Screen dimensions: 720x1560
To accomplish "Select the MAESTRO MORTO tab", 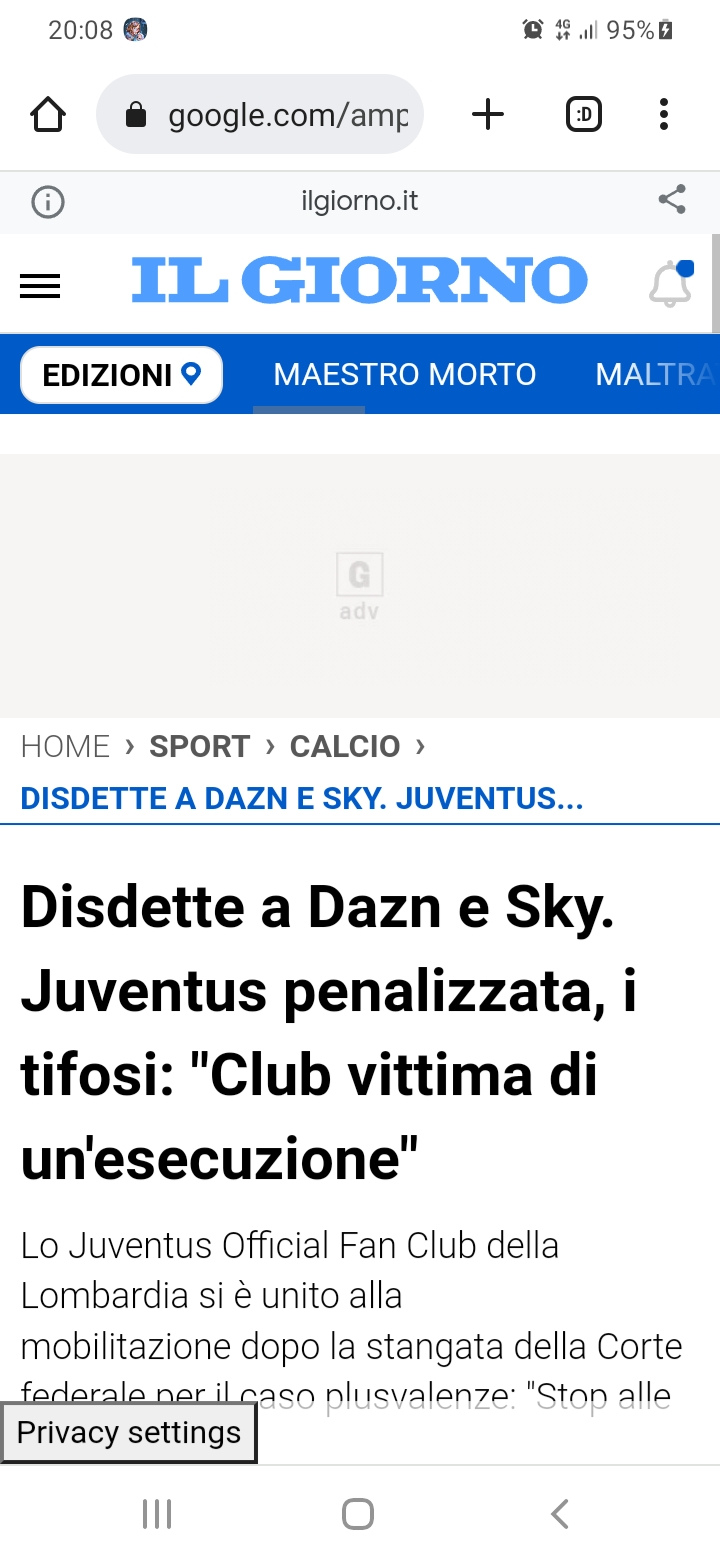I will (x=405, y=374).
